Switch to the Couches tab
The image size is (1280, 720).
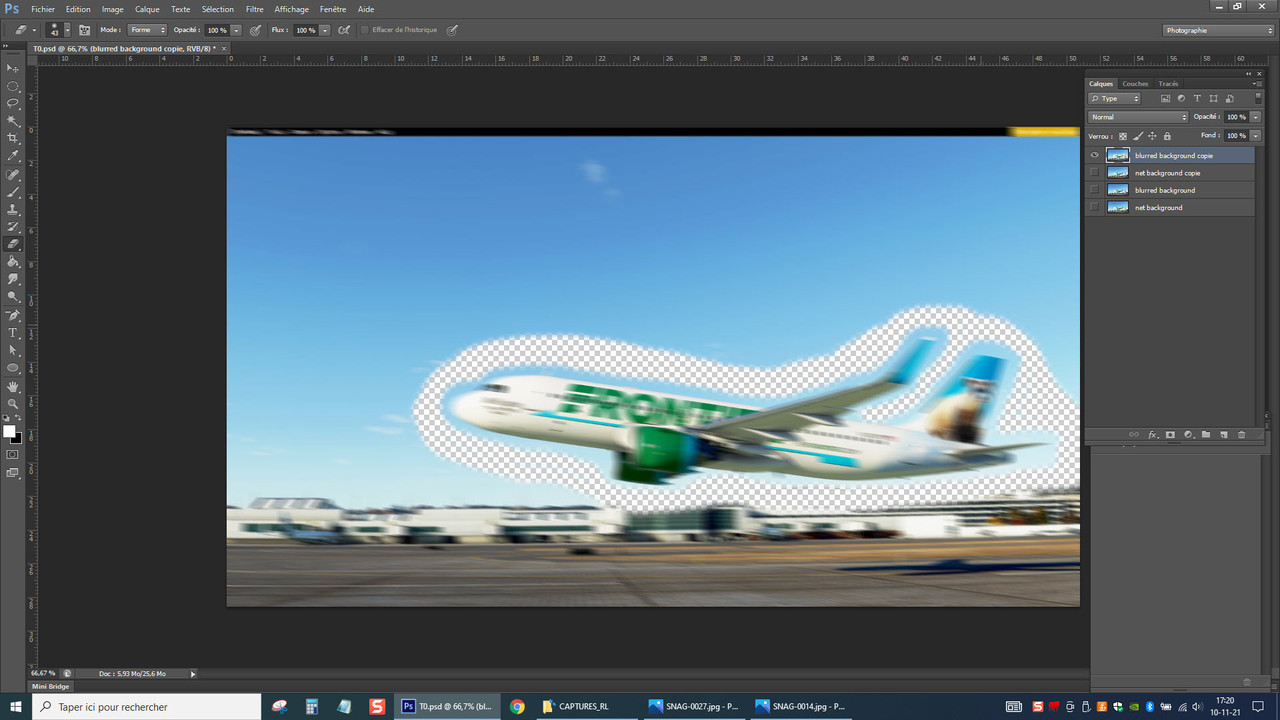pyautogui.click(x=1135, y=84)
